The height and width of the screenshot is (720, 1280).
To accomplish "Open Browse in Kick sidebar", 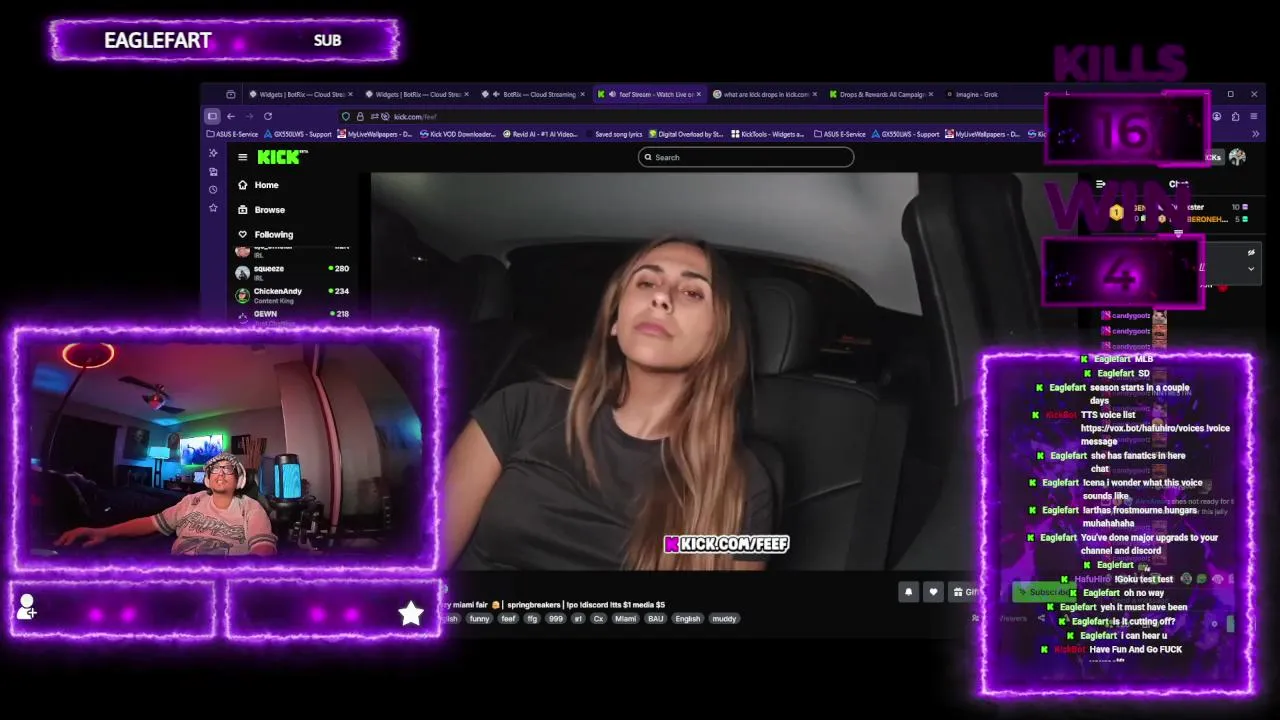I will pos(269,210).
